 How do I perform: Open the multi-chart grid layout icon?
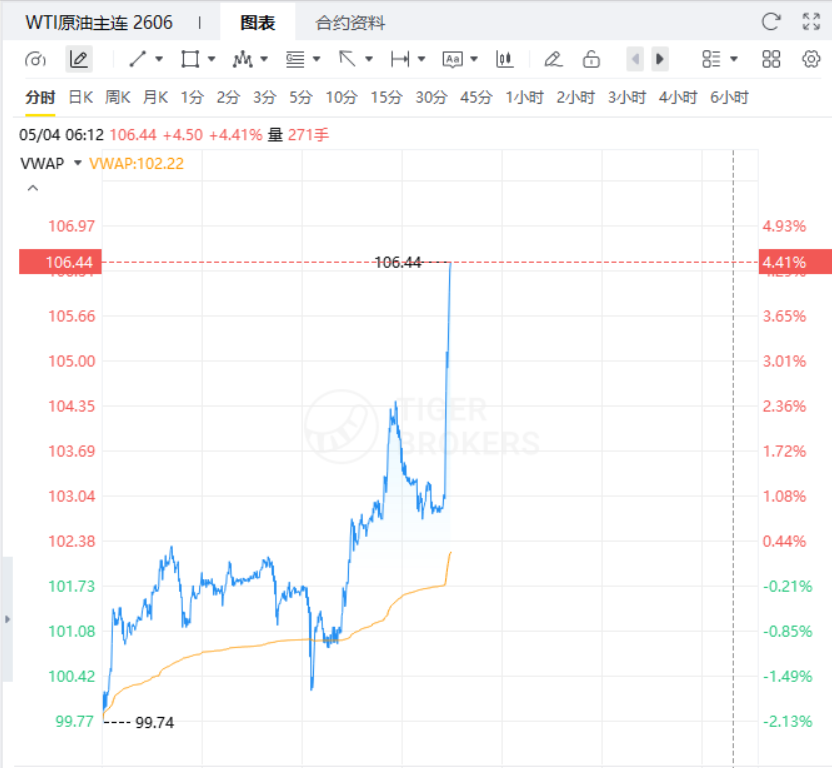click(771, 59)
